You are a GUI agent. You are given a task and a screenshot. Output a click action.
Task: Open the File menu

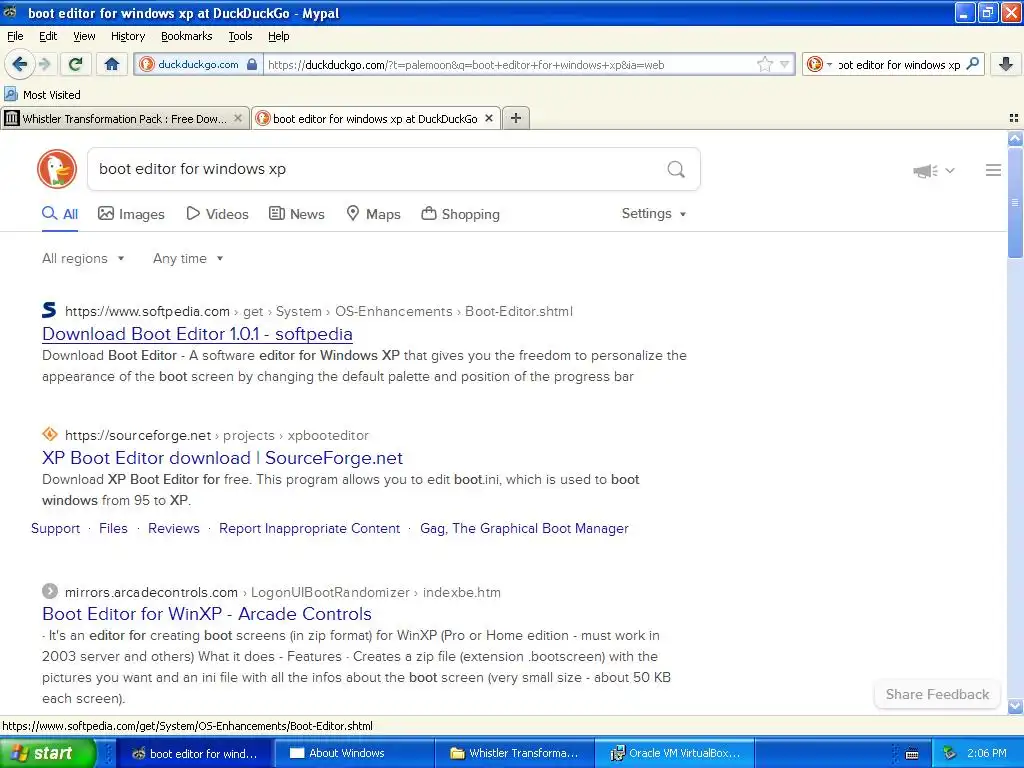pos(15,36)
